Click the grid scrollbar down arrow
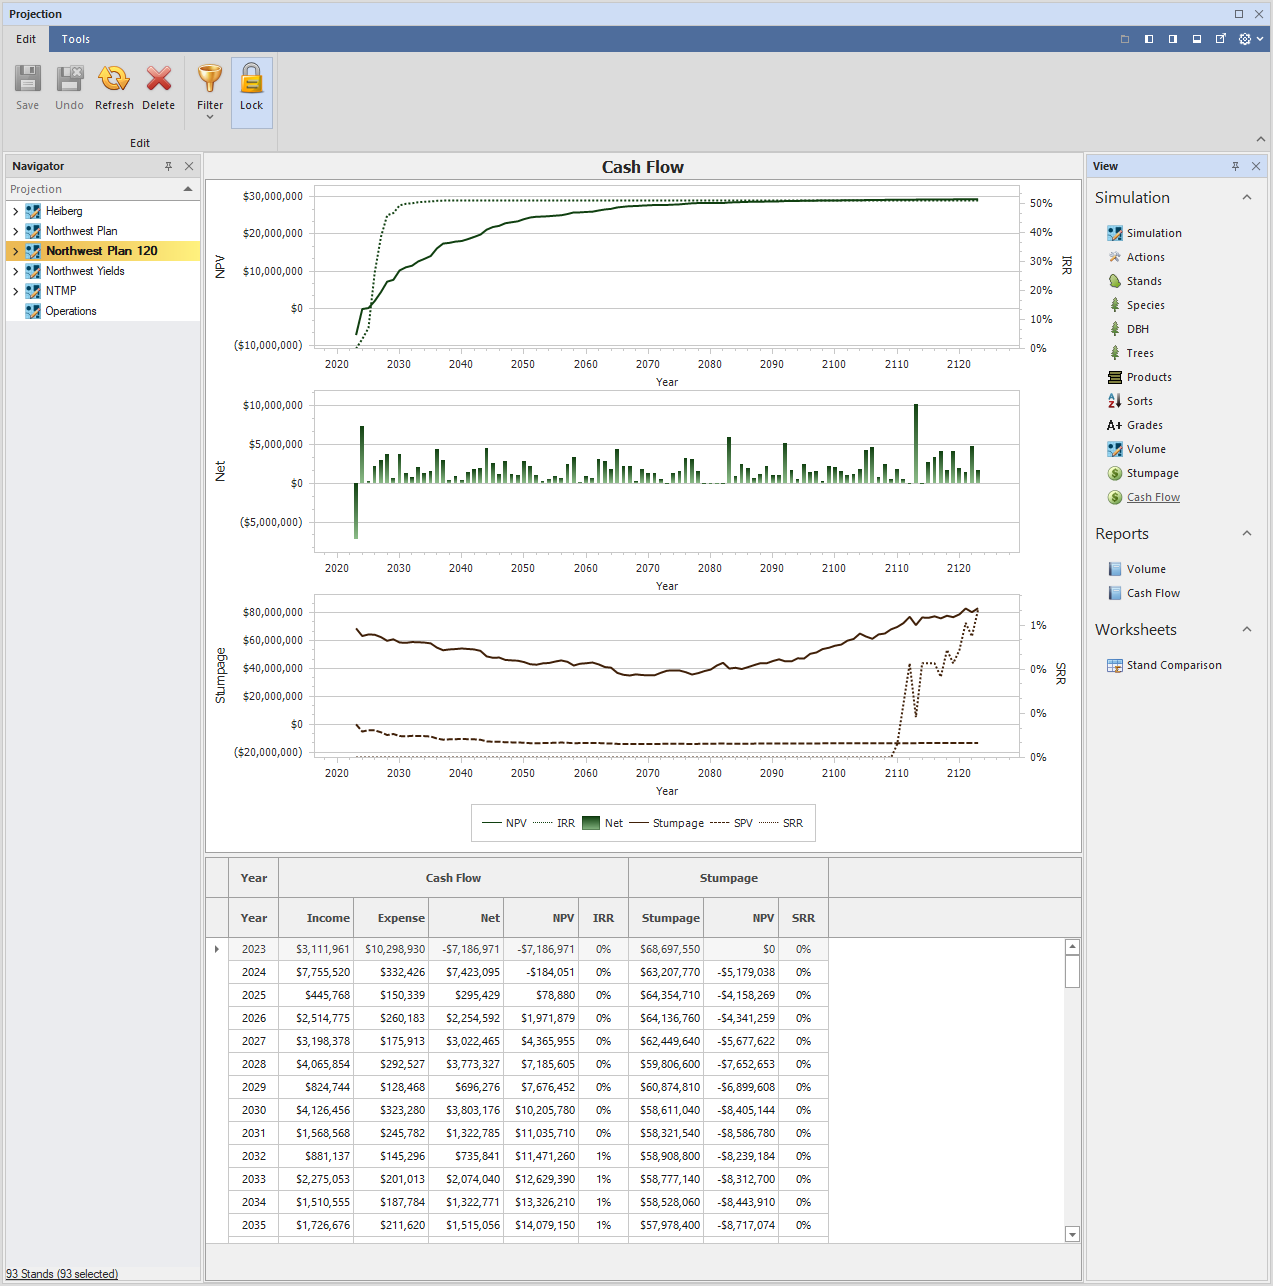 (1072, 1234)
